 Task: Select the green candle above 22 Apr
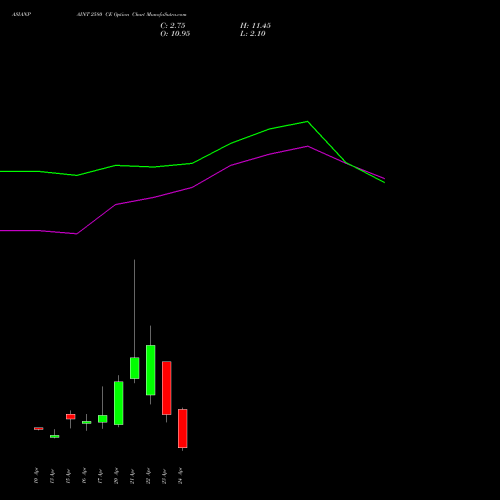click(151, 370)
